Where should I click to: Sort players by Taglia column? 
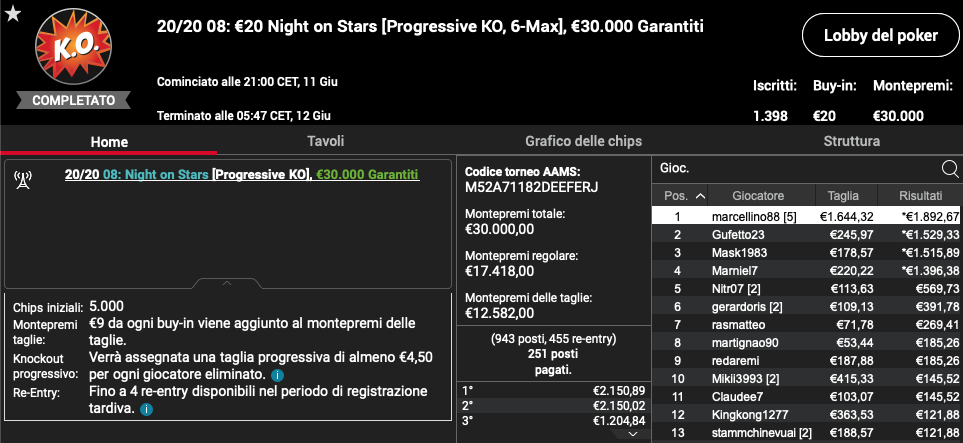click(843, 196)
